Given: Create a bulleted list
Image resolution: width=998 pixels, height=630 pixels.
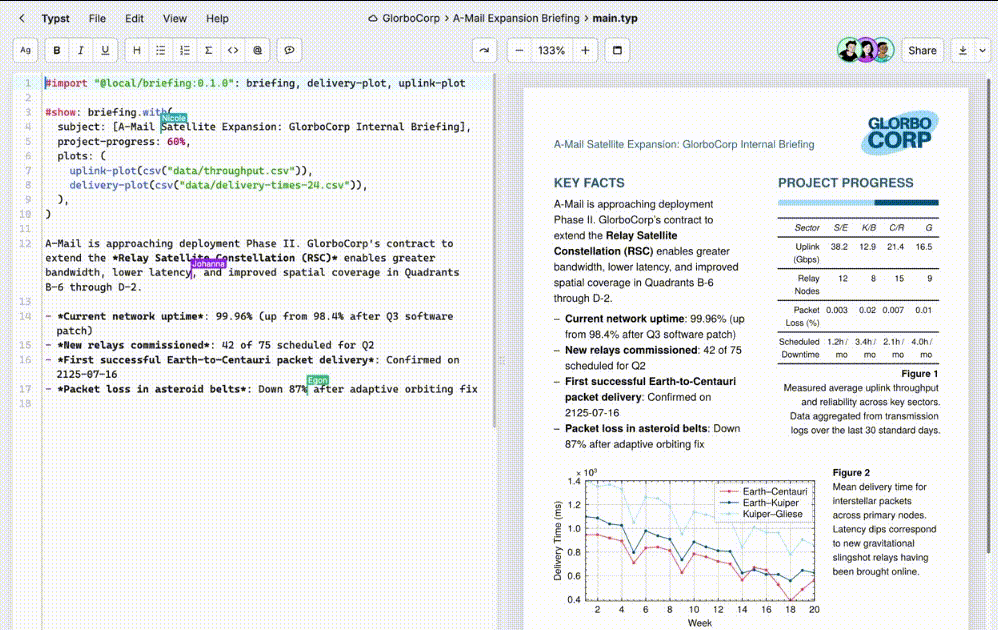Looking at the screenshot, I should tap(161, 50).
